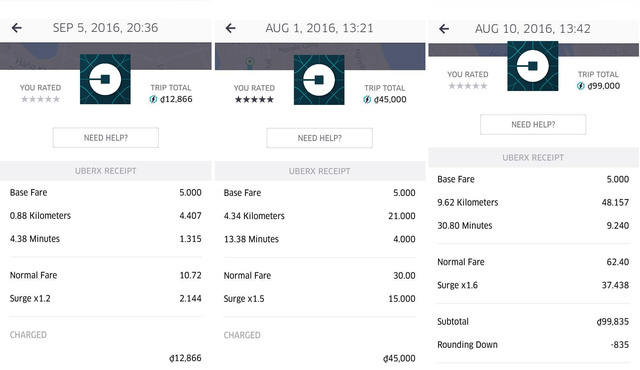This screenshot has width=640, height=370.
Task: Click Need Help on Aug 1 receipt
Action: point(320,138)
